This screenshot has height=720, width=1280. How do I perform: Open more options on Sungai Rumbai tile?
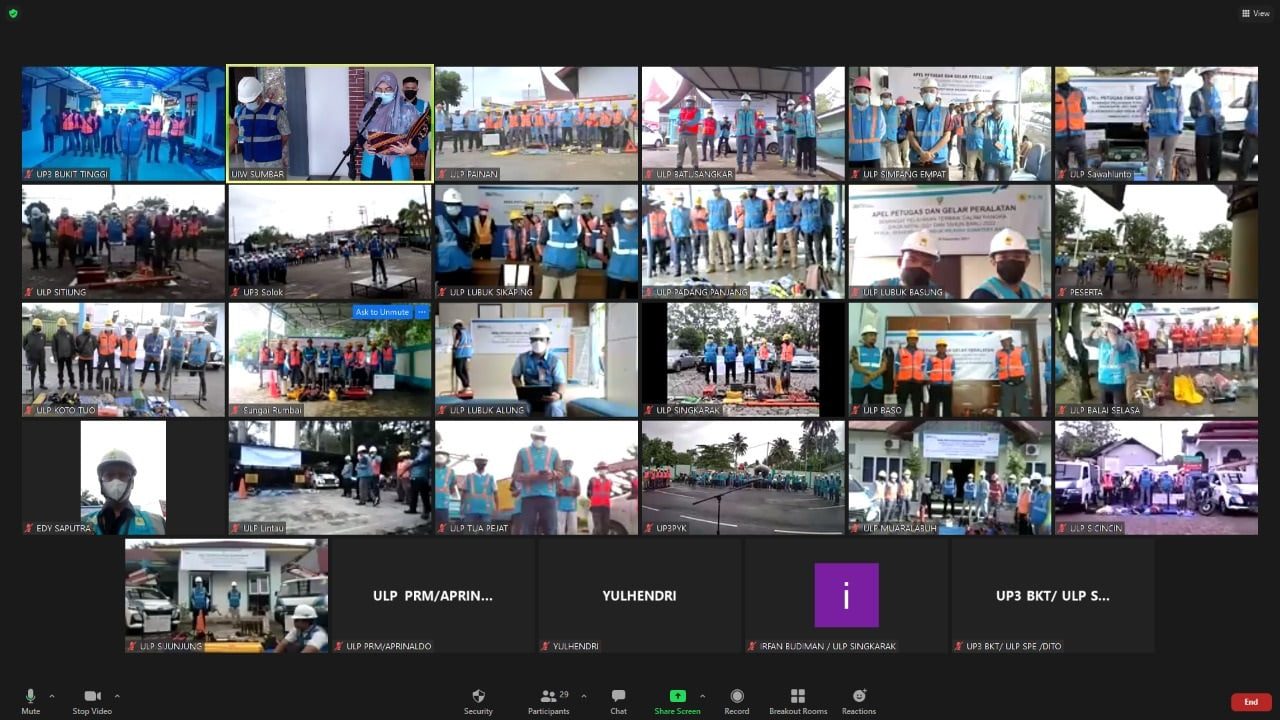tap(422, 312)
